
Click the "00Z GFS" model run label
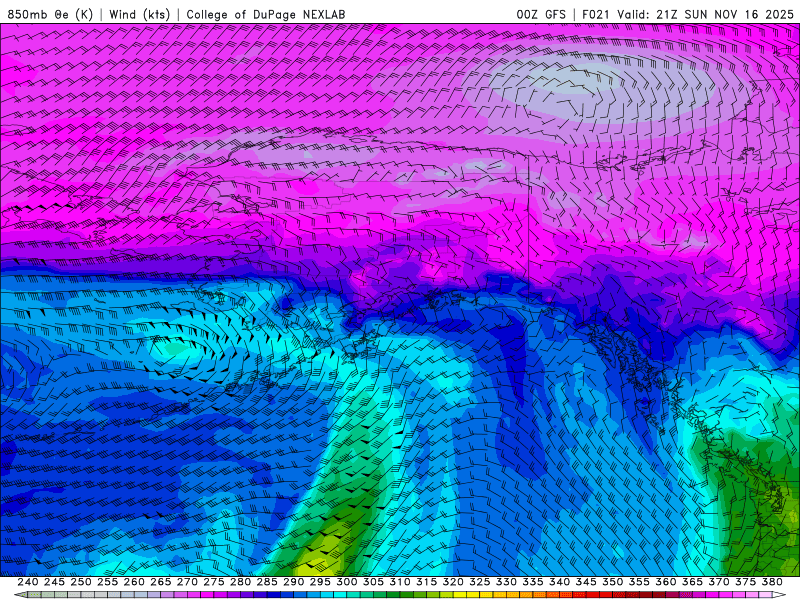click(x=541, y=14)
